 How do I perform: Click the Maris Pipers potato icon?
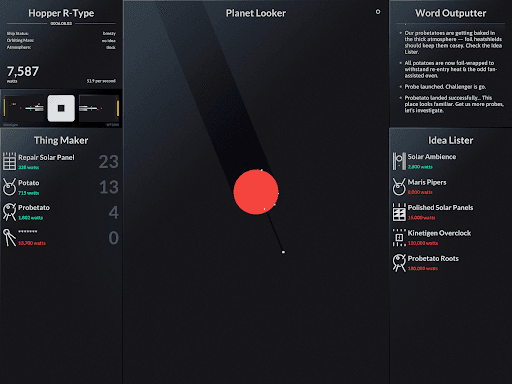(x=399, y=186)
